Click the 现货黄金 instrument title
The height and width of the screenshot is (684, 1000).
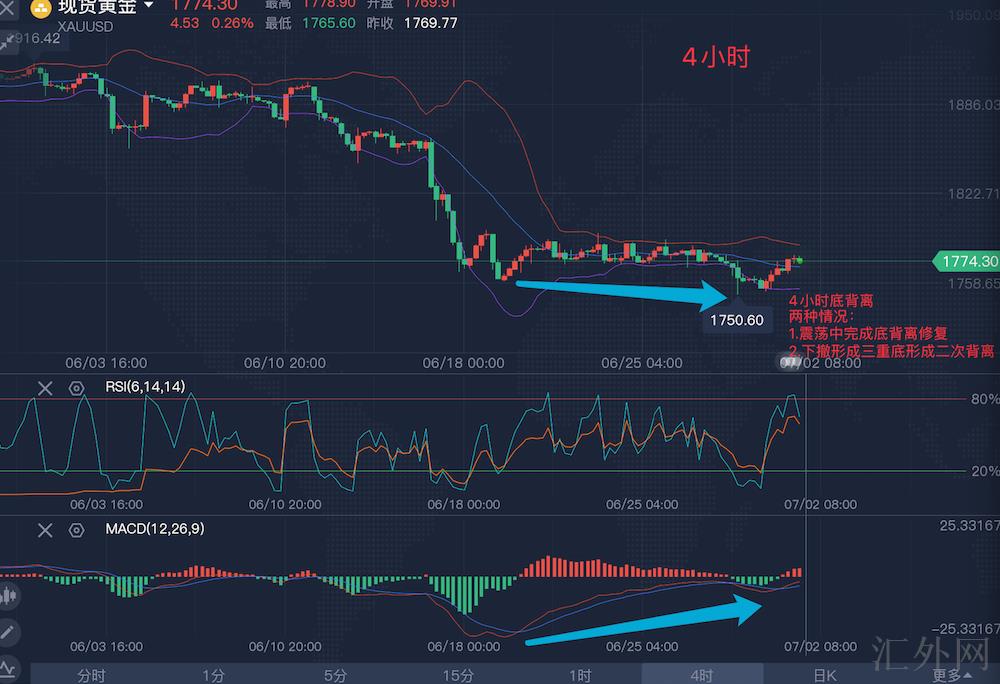coord(98,6)
